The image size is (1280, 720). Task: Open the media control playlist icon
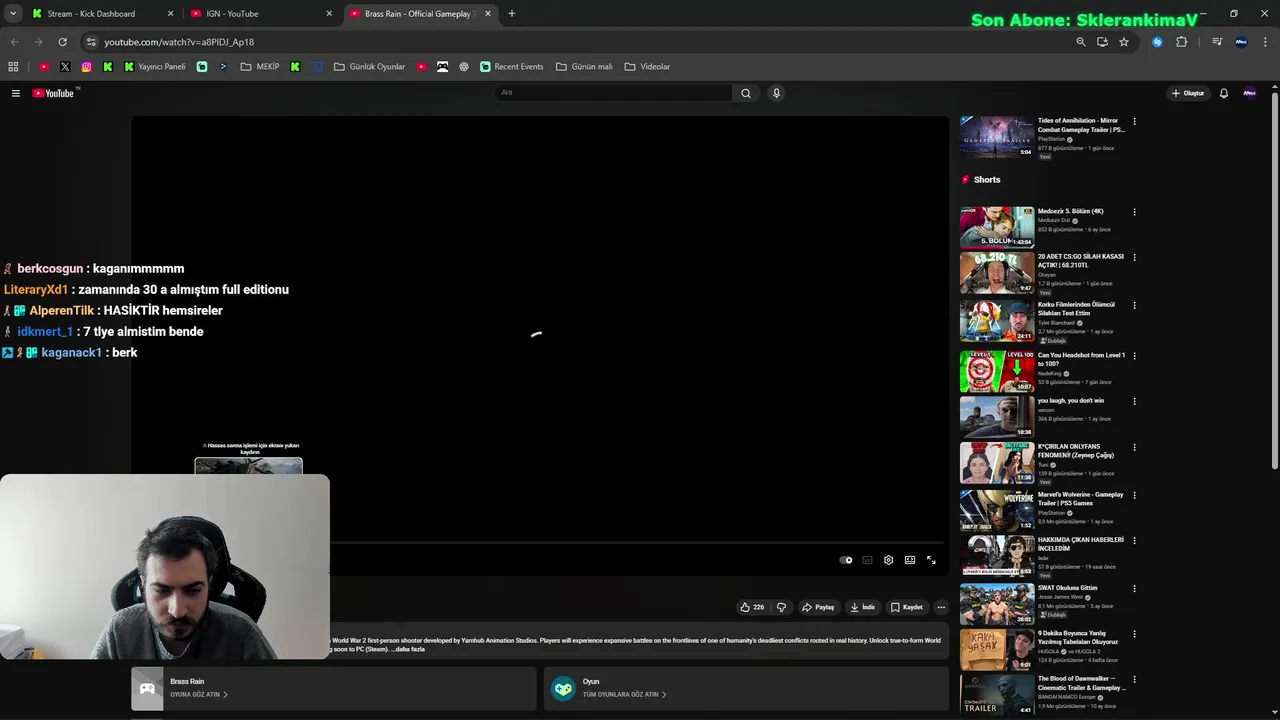pos(1216,42)
